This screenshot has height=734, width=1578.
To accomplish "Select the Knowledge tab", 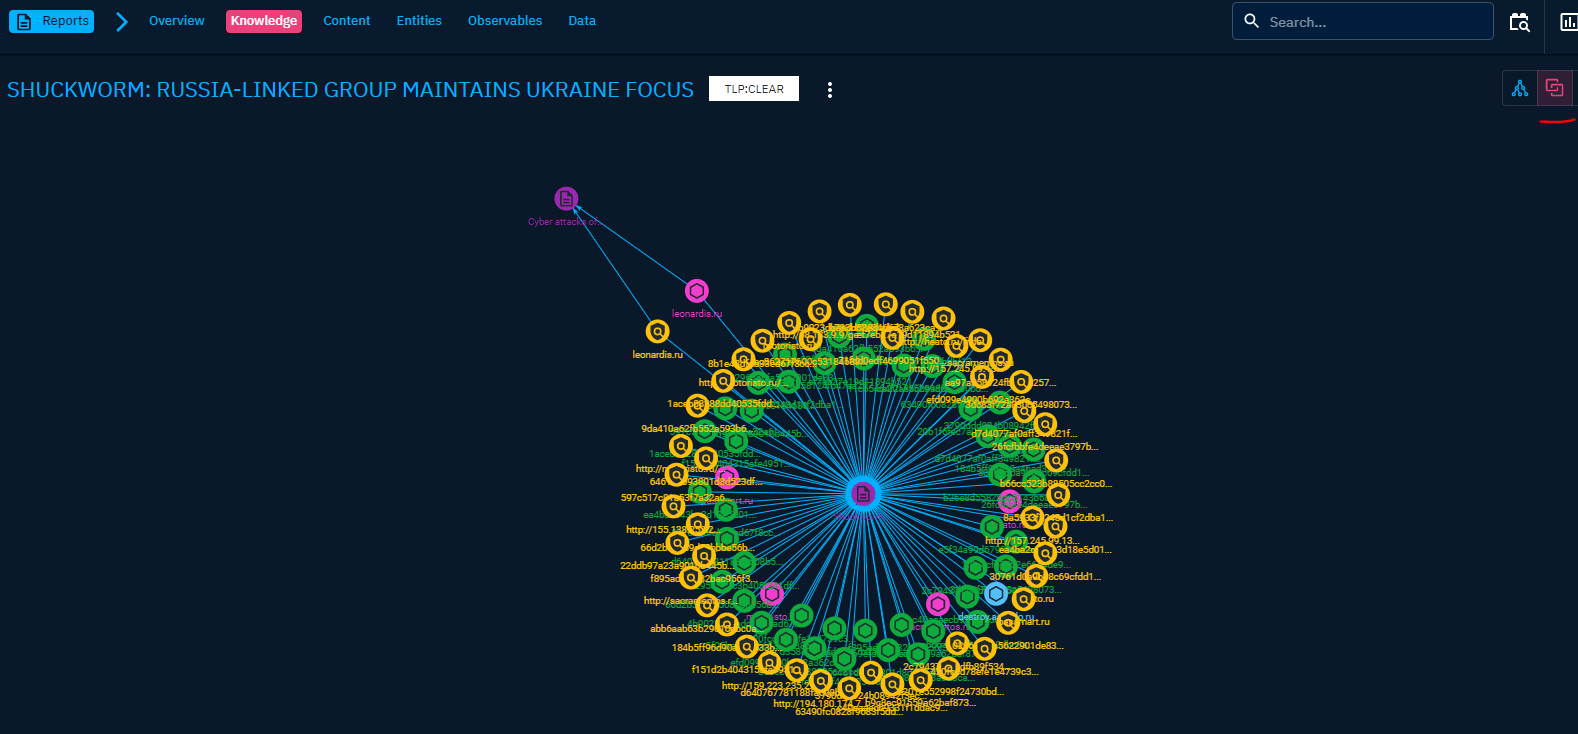I will (264, 21).
